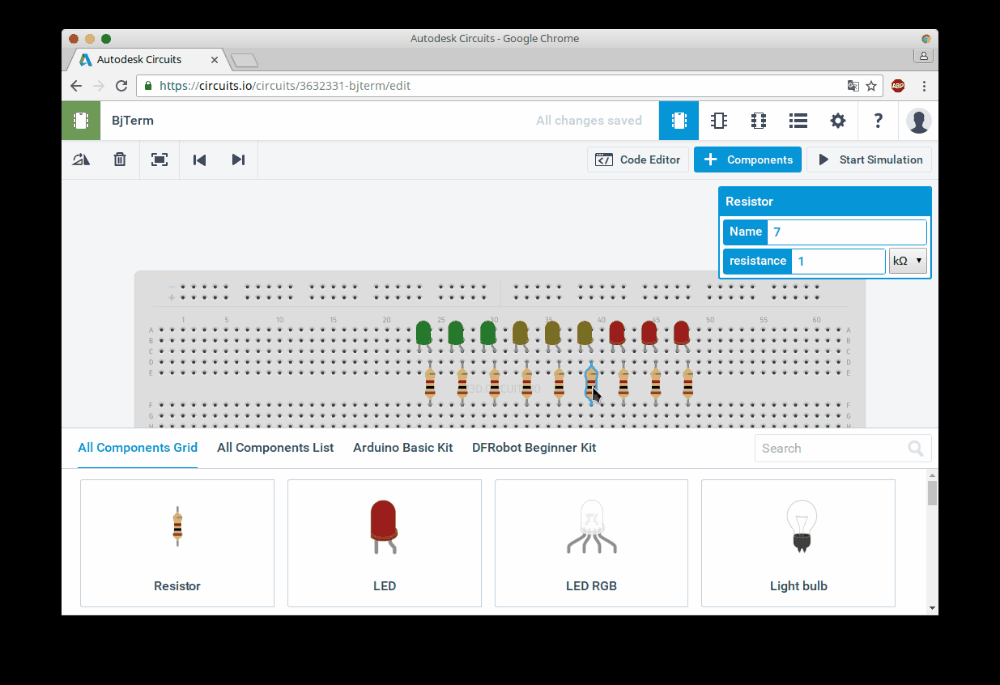This screenshot has height=685, width=1000.
Task: Click scrollbar up arrow in components panel
Action: point(932,475)
